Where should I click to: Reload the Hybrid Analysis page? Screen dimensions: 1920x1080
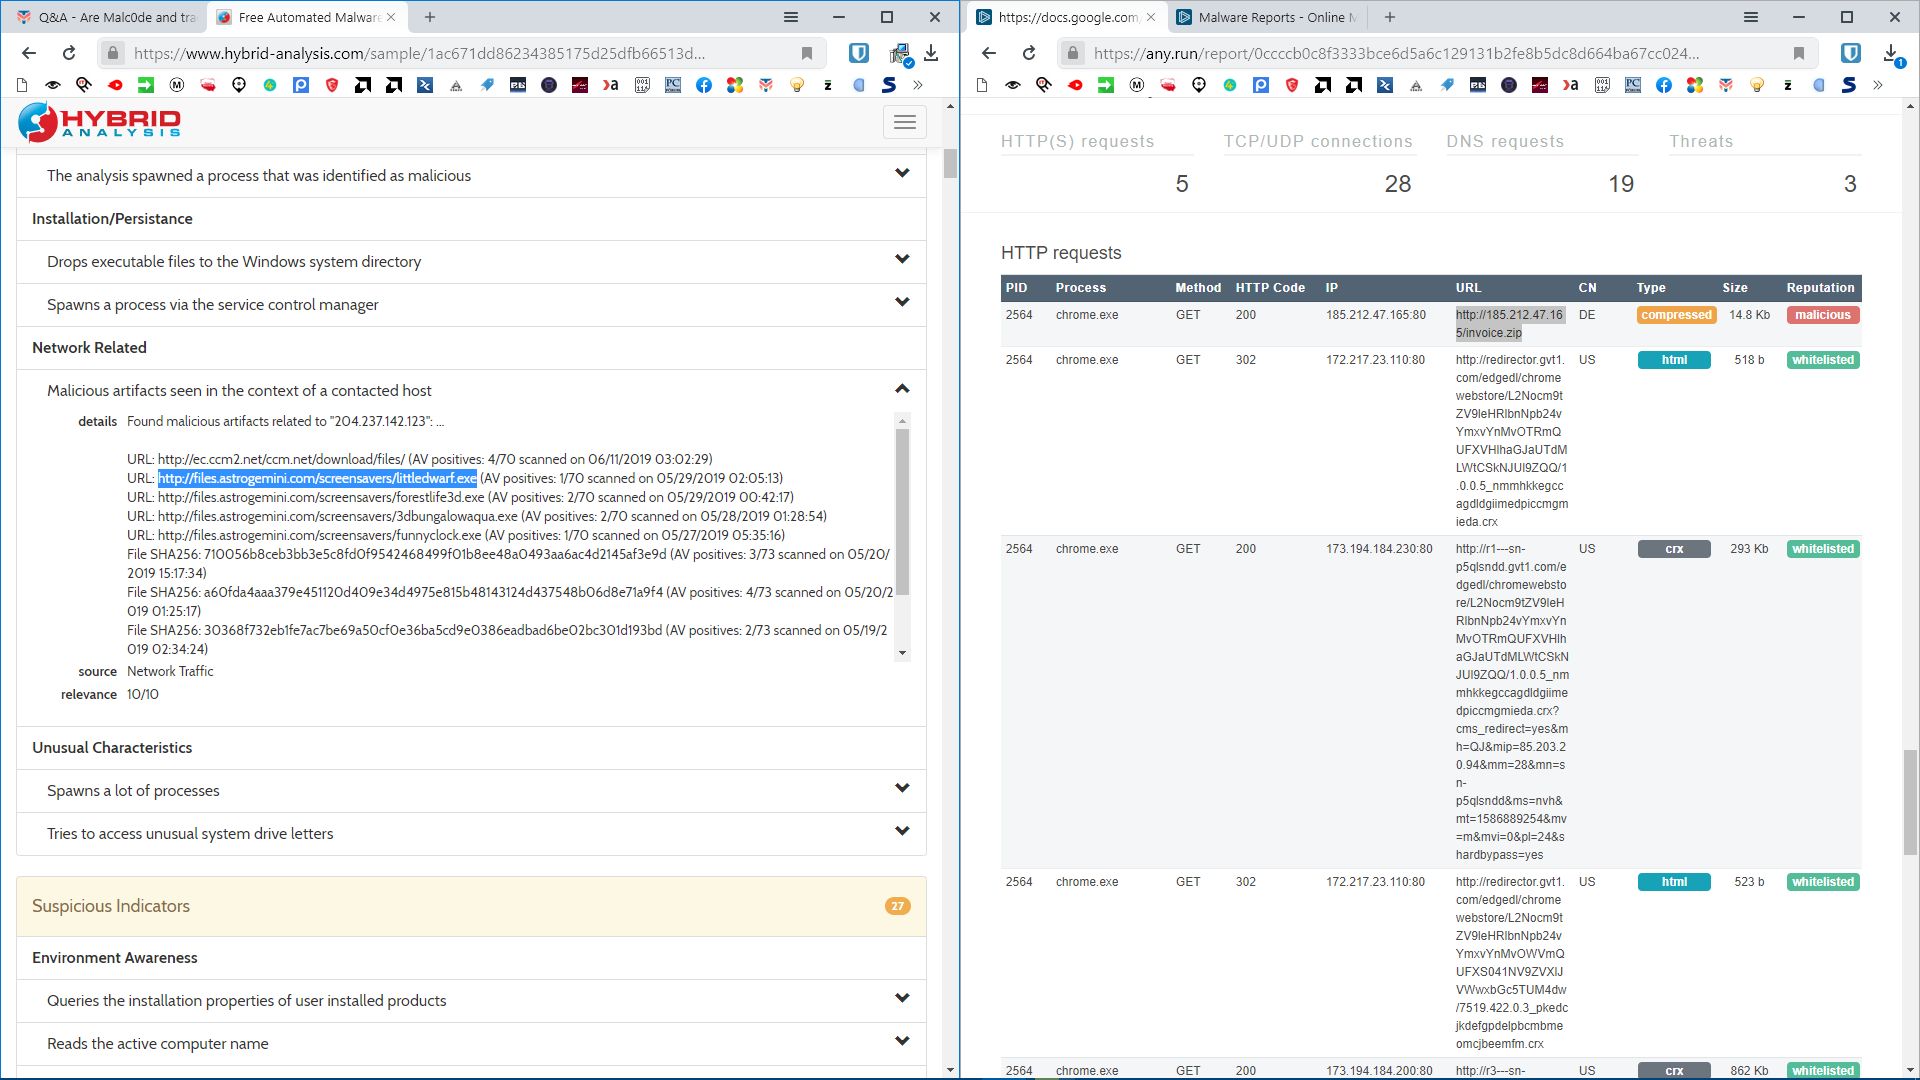pos(69,53)
